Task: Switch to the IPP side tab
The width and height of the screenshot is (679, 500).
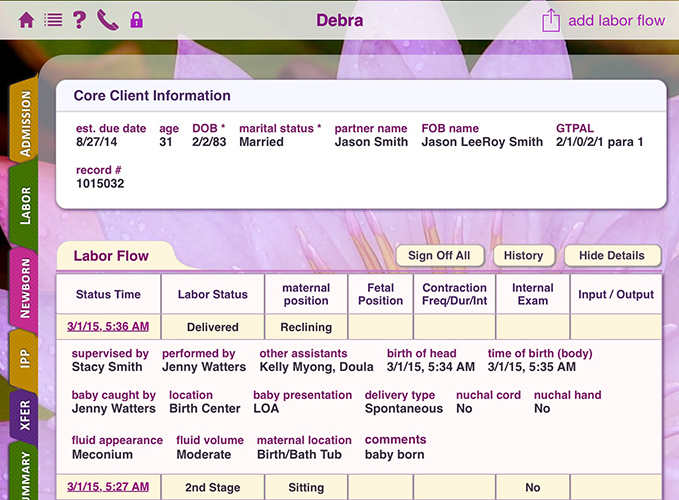Action: pos(24,359)
